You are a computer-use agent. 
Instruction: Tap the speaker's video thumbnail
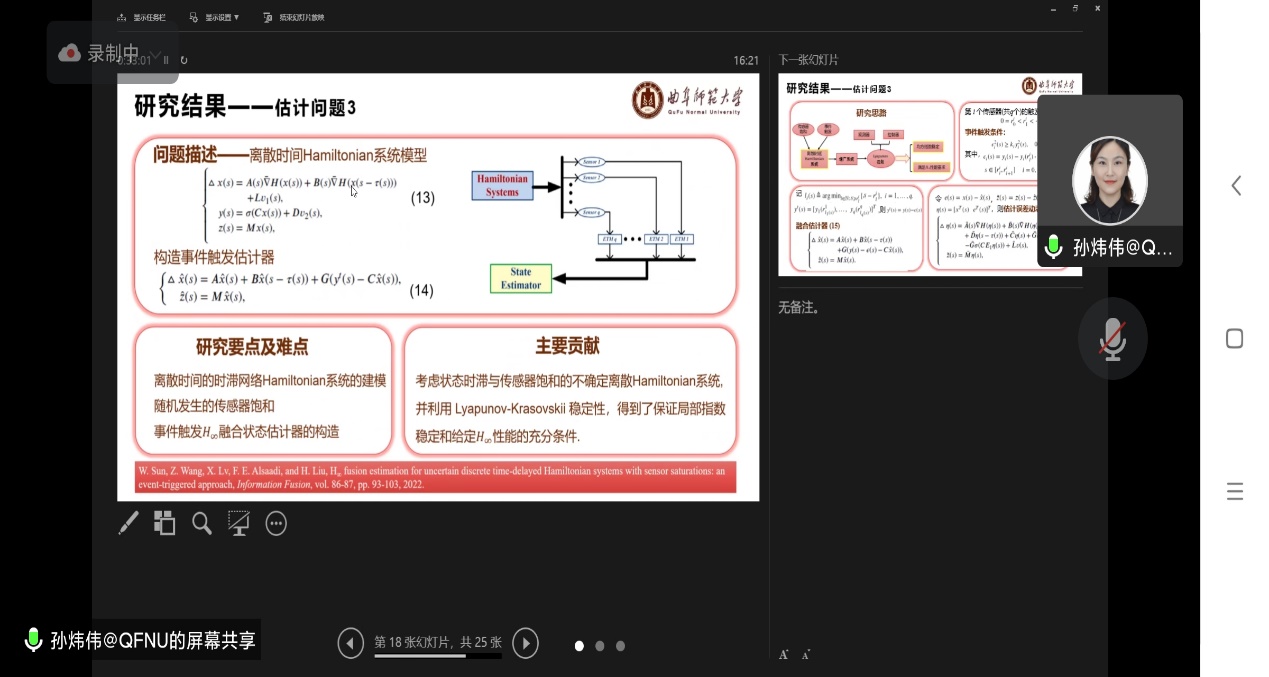(x=1110, y=181)
